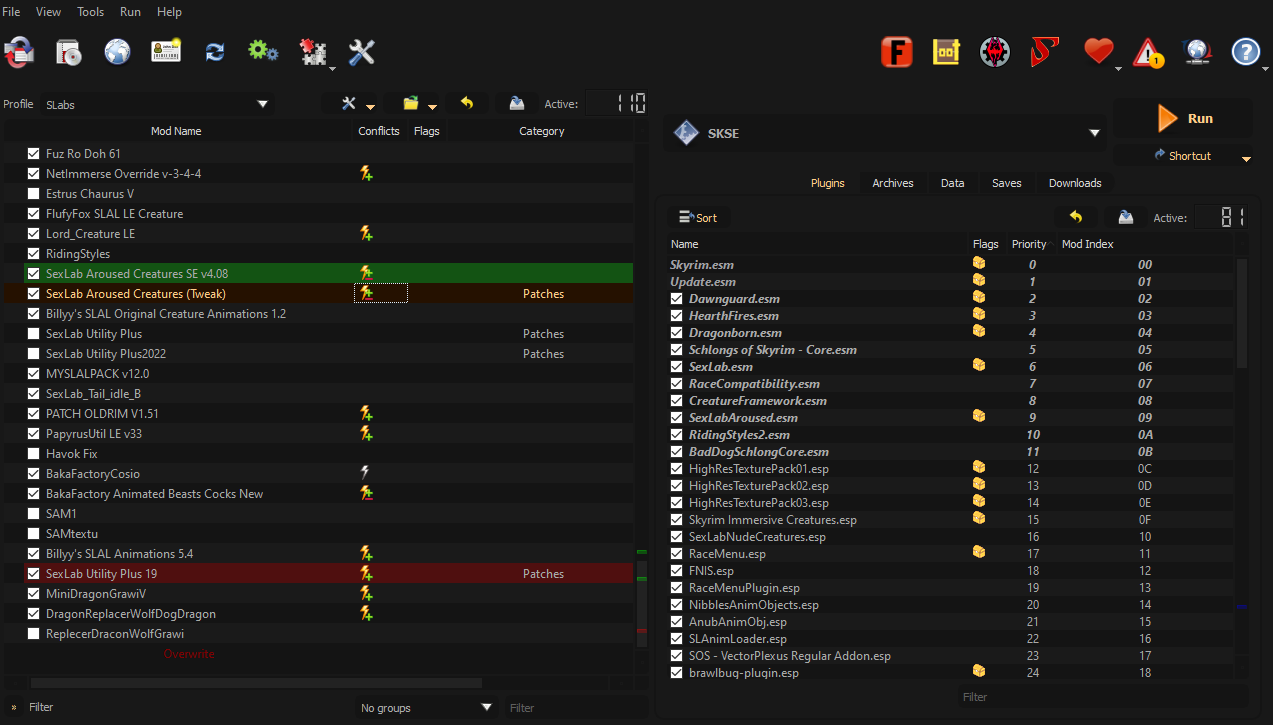Launch the red S-shaped shortcut icon
The width and height of the screenshot is (1273, 725).
pyautogui.click(x=1044, y=52)
